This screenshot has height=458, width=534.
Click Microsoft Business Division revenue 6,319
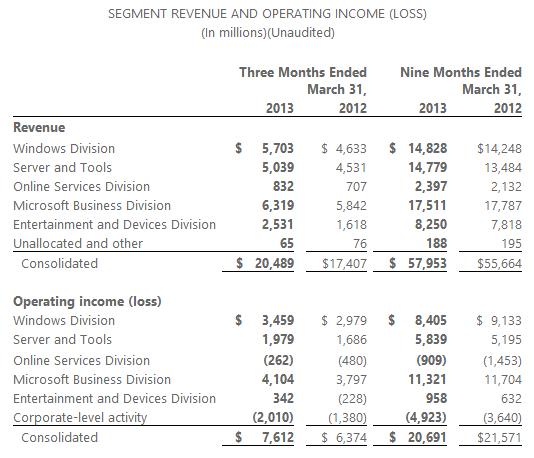coord(278,206)
